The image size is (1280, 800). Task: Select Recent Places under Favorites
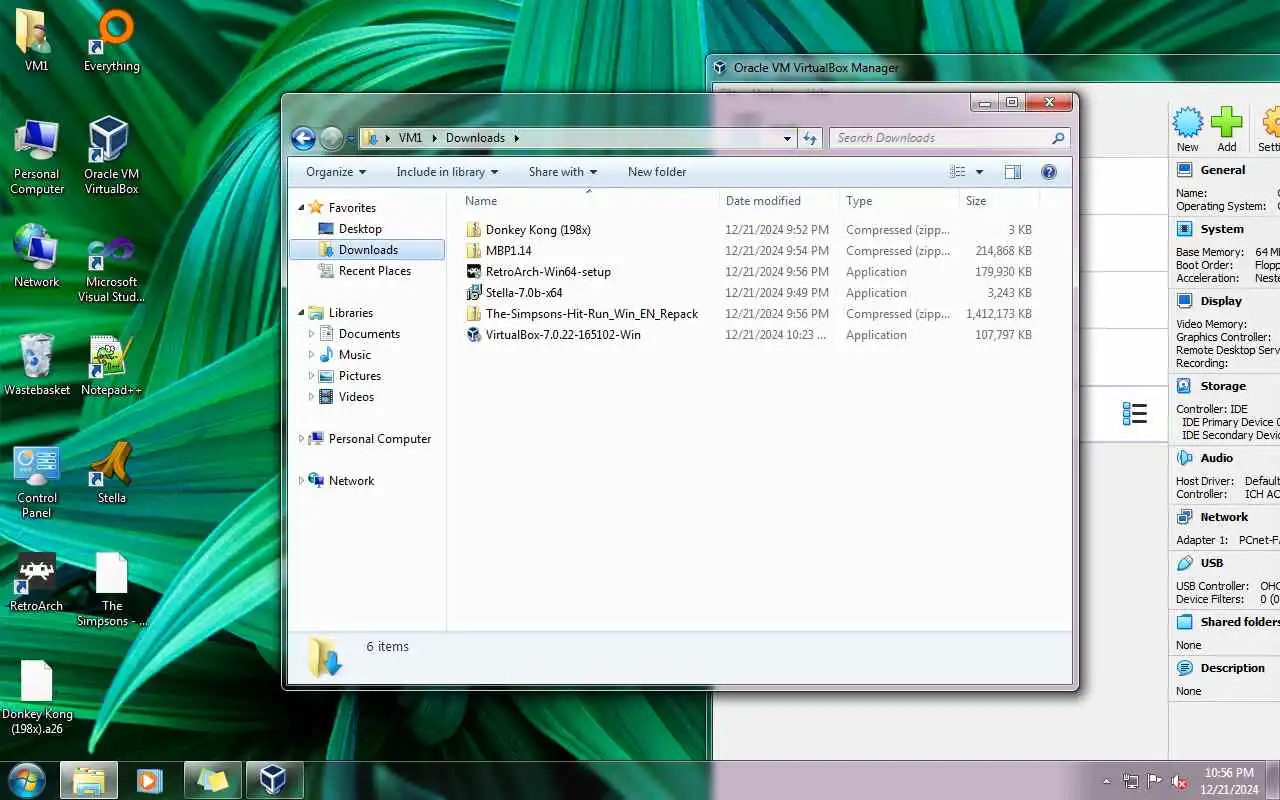tap(375, 271)
